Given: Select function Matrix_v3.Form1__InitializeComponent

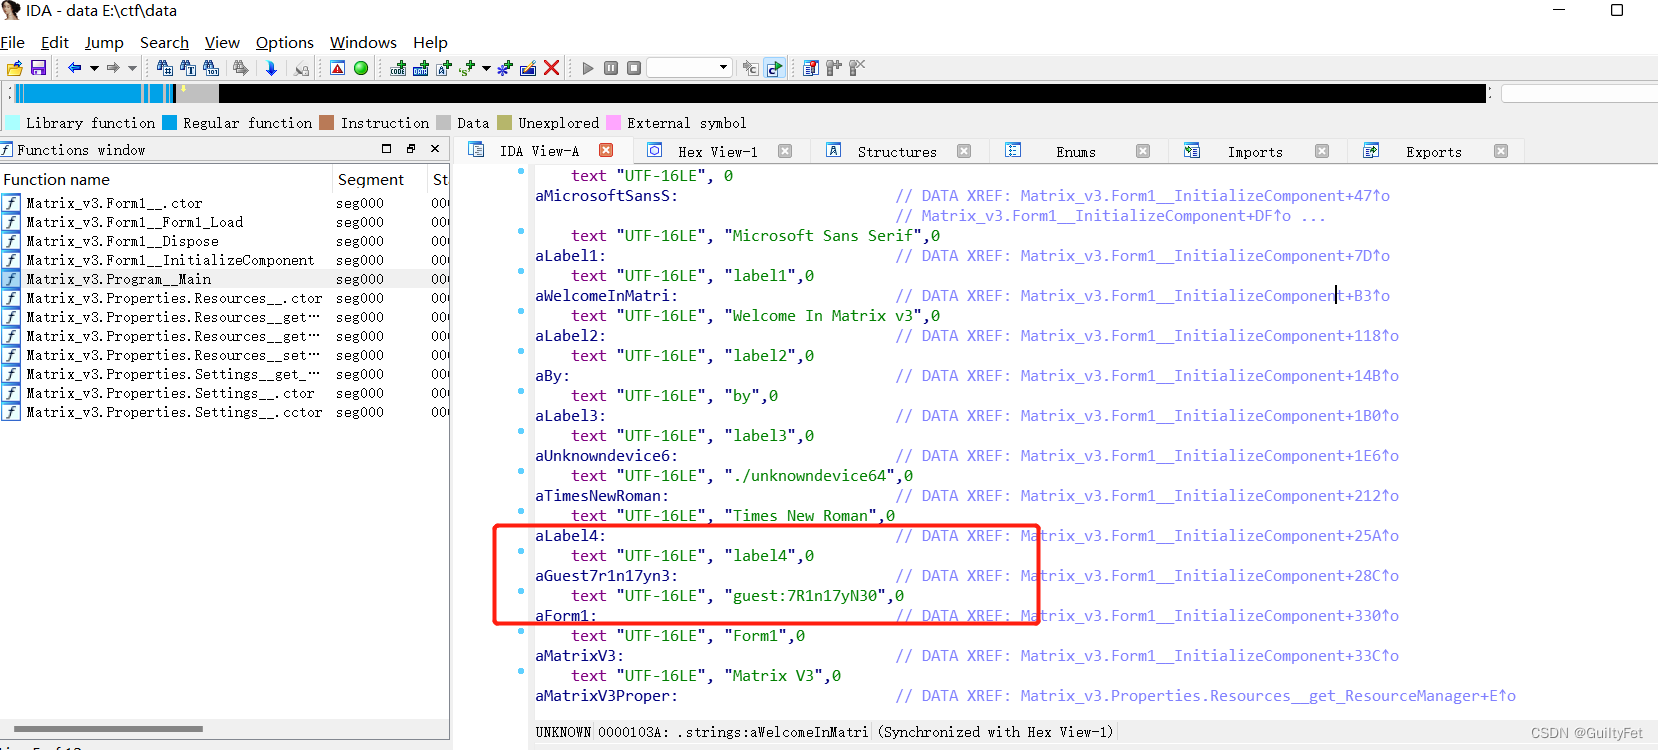Looking at the screenshot, I should tap(170, 260).
